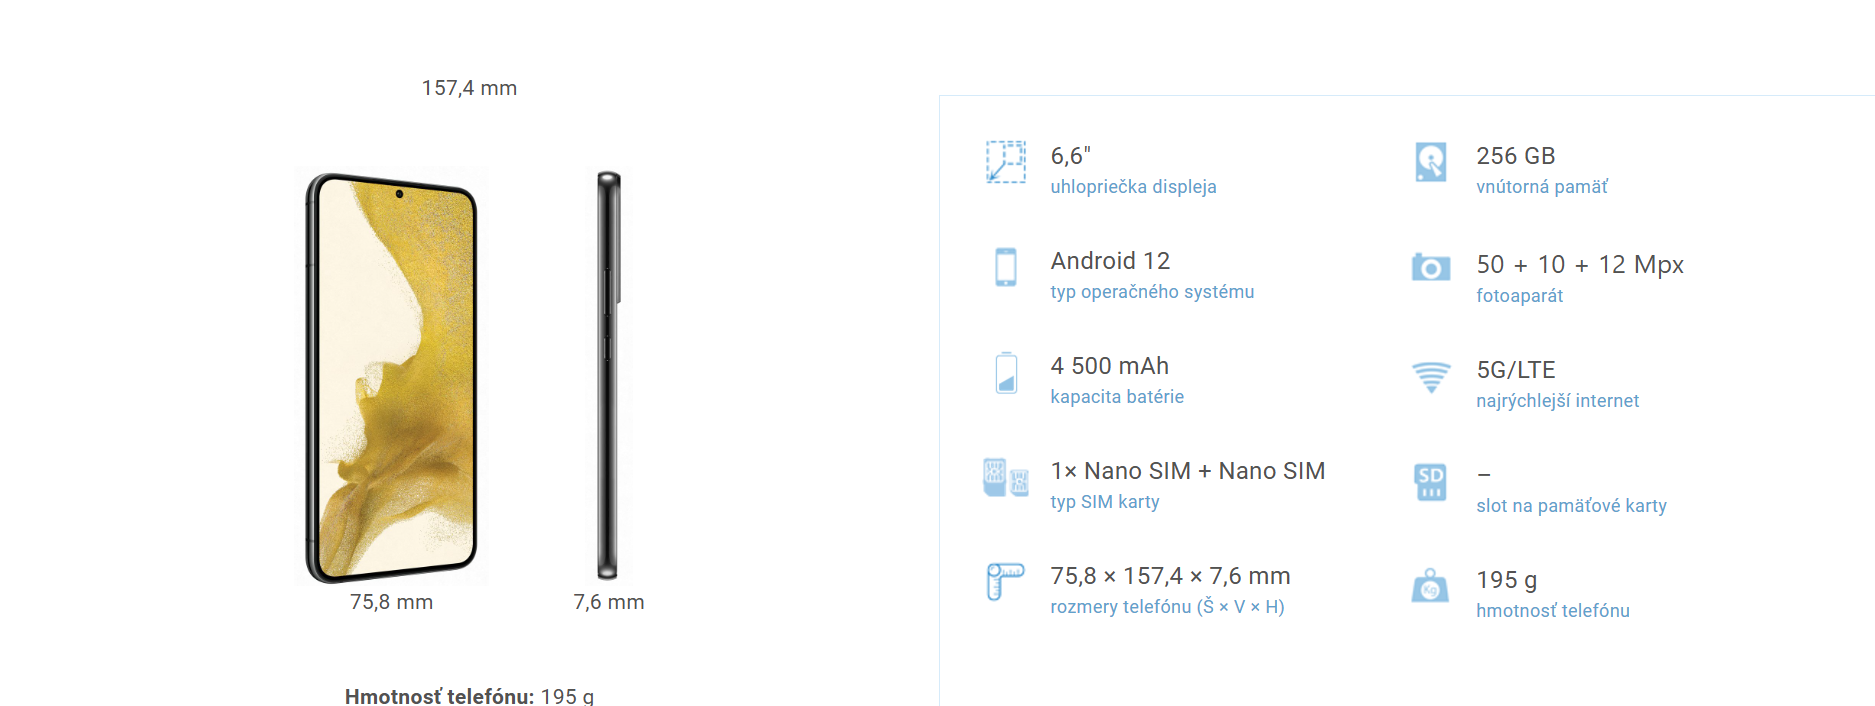The width and height of the screenshot is (1875, 706).
Task: Click the side profile phone image
Action: 608,376
